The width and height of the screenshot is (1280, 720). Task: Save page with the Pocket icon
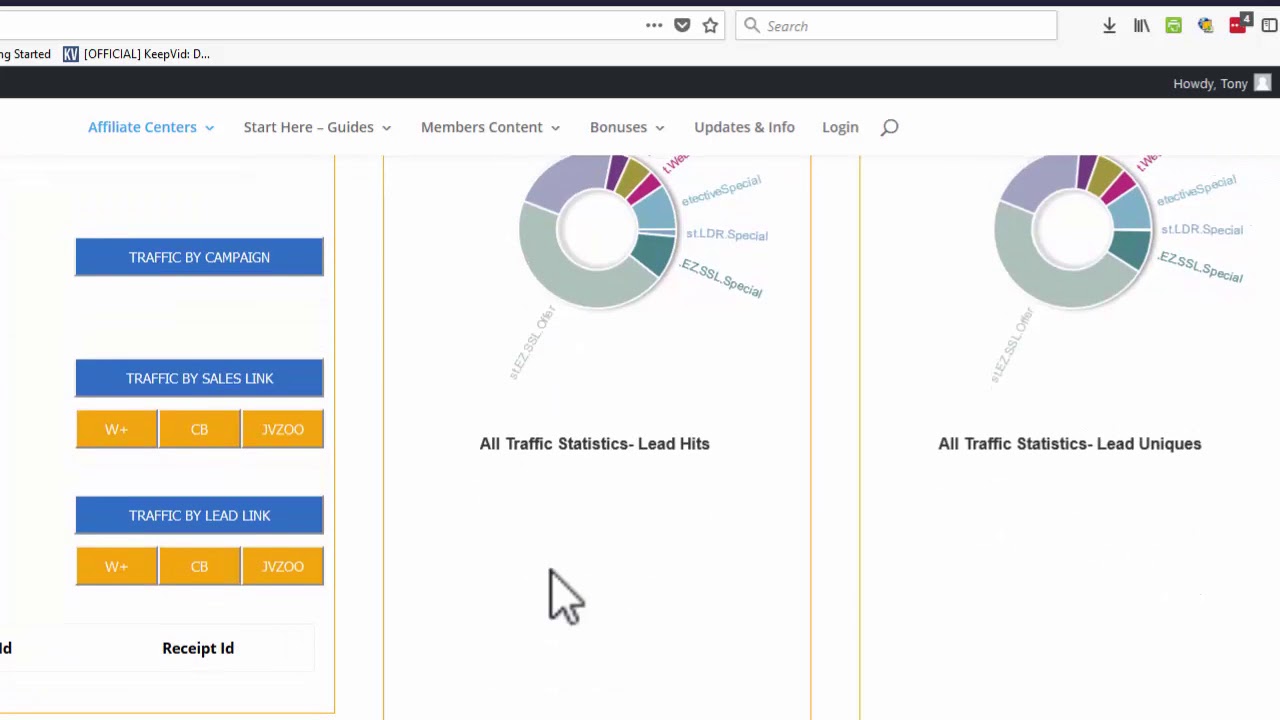682,26
